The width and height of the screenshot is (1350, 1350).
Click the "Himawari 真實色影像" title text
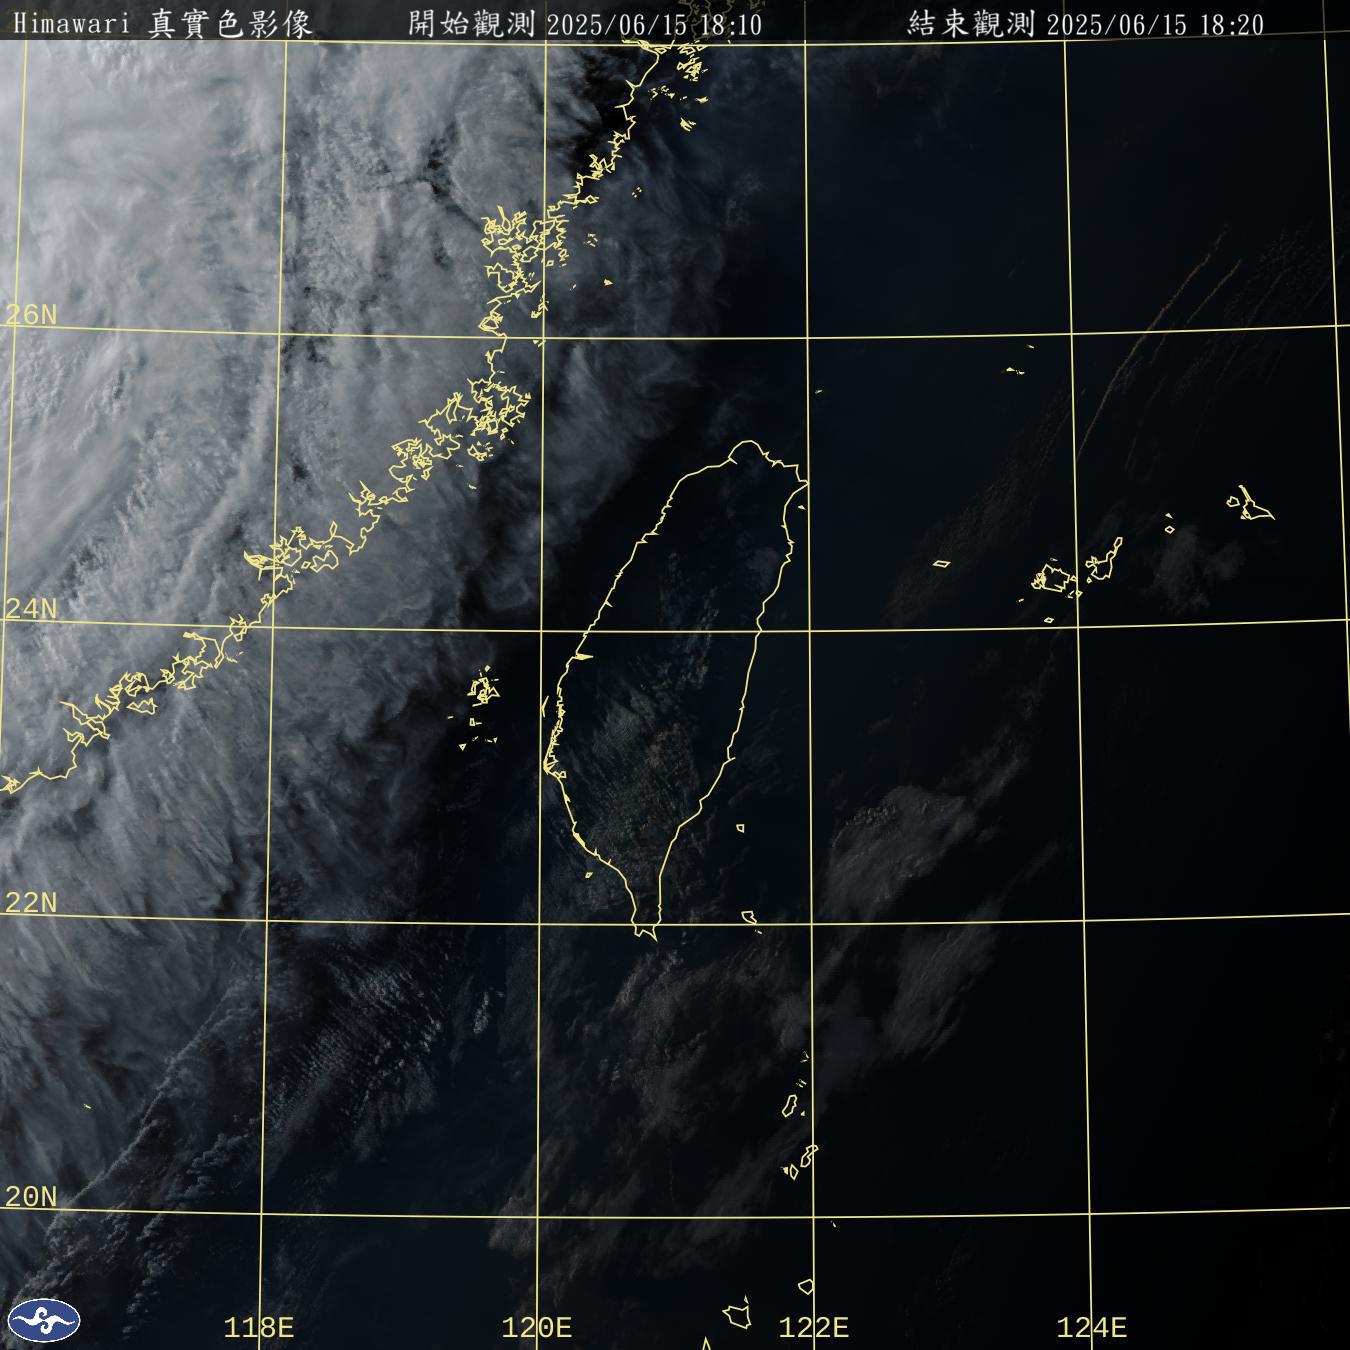pos(162,24)
